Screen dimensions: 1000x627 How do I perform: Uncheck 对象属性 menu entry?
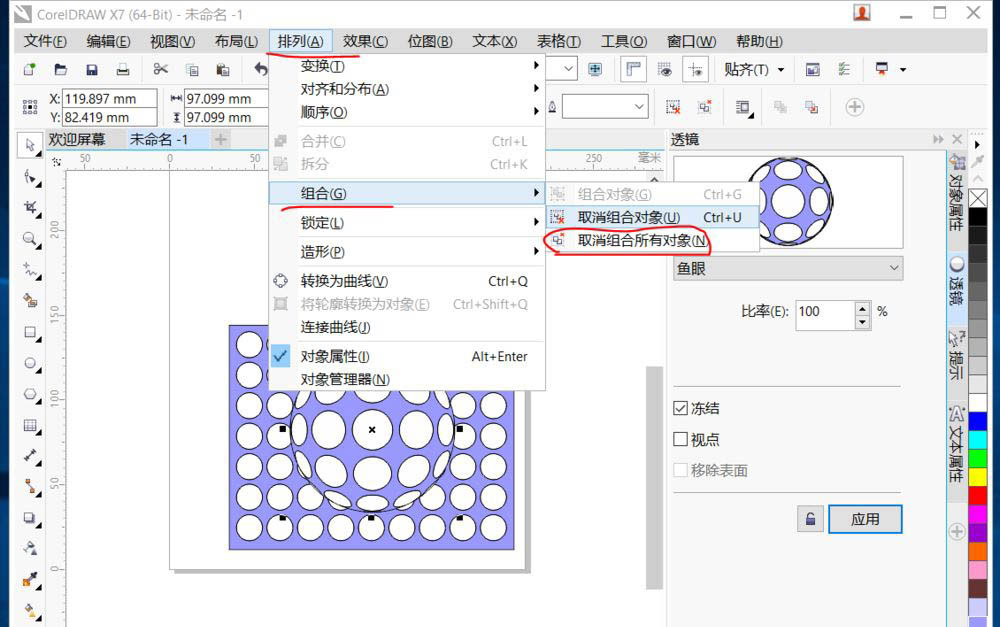pyautogui.click(x=335, y=356)
